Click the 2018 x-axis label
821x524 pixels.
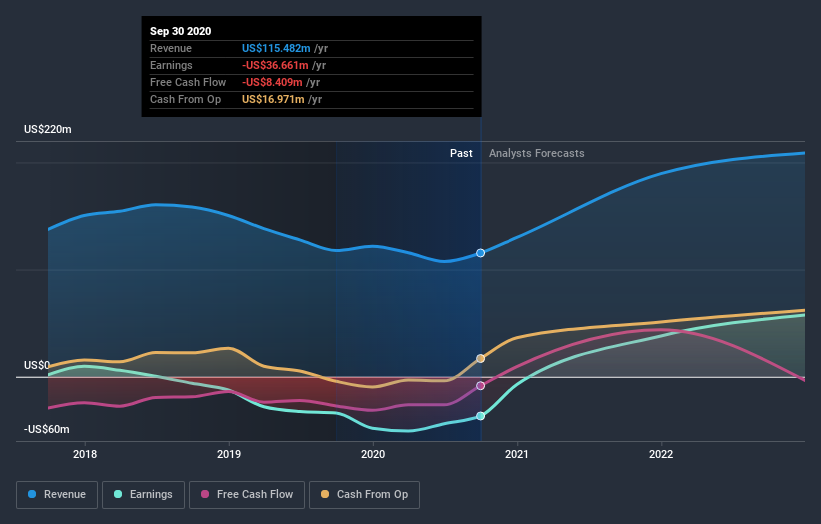(x=85, y=454)
